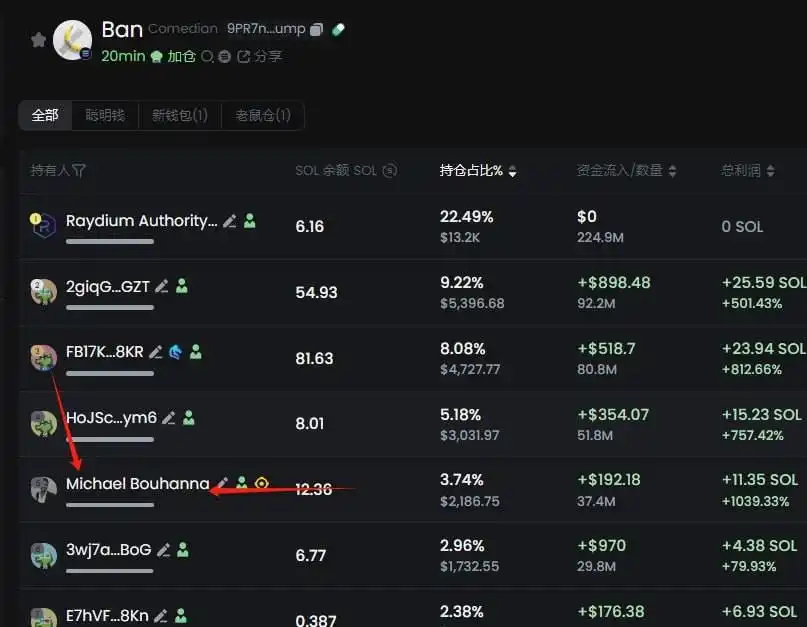This screenshot has height=627, width=807.
Task: Sort by 持仓占比% column arrow
Action: point(513,172)
